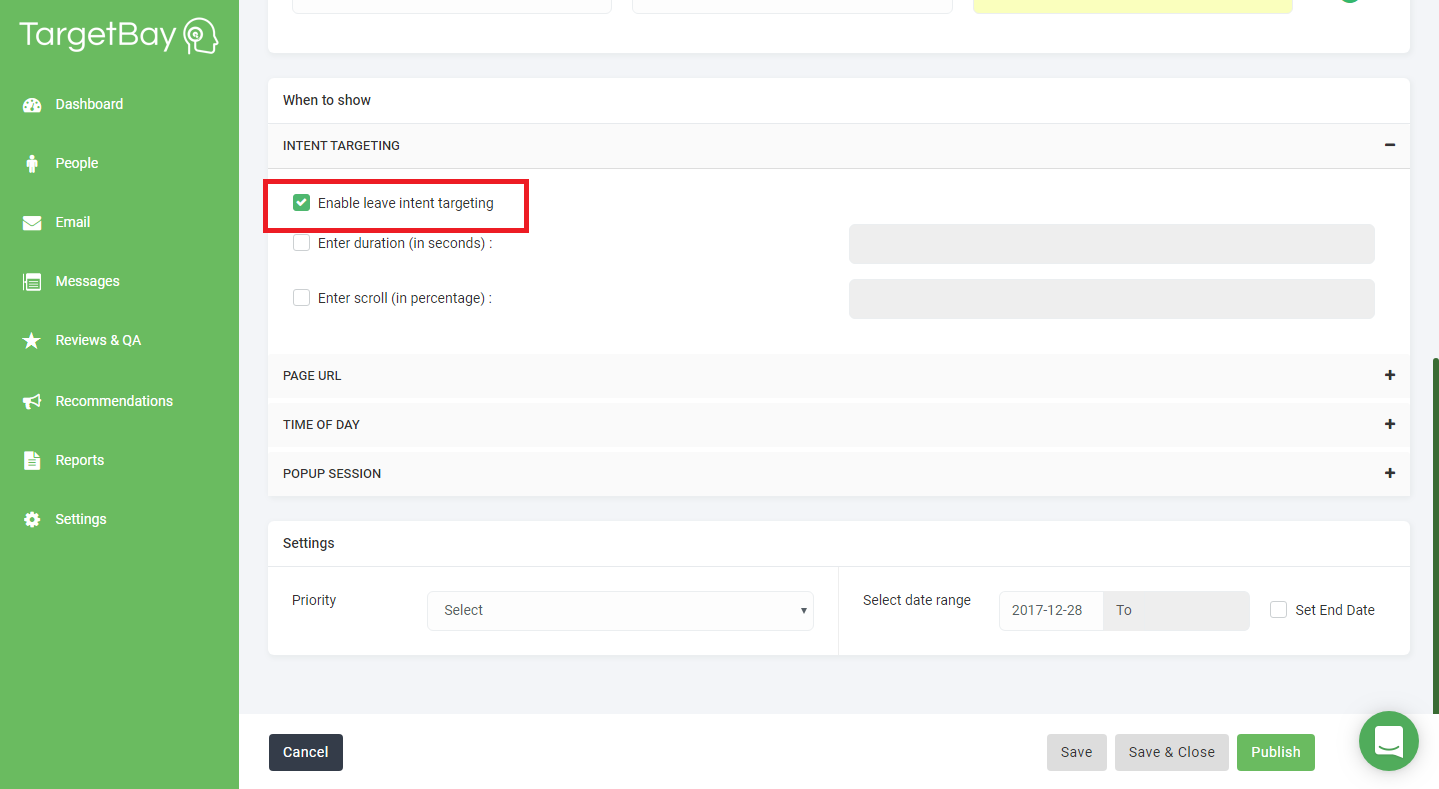Screen dimensions: 1439x789
Task: Click the start date 2017-12-28 field
Action: click(1051, 610)
